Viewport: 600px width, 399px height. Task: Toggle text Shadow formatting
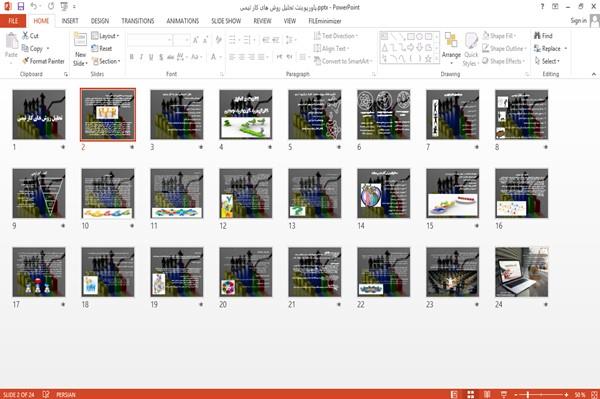(161, 57)
